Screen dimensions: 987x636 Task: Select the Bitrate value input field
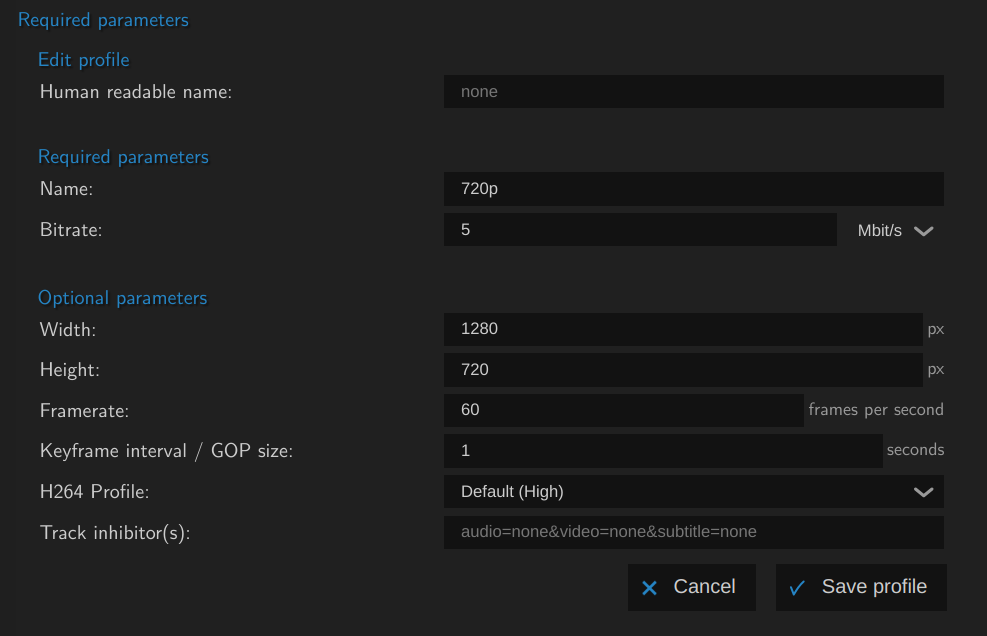pyautogui.click(x=639, y=230)
